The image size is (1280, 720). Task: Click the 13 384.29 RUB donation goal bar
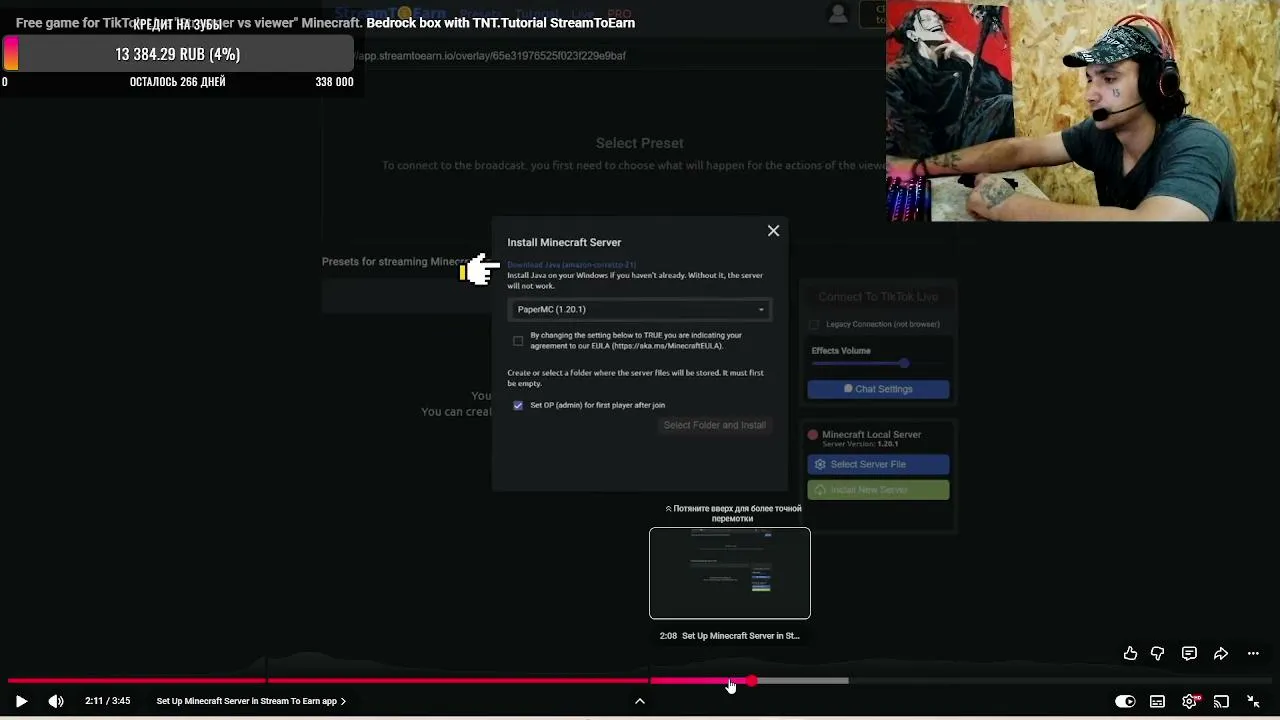[178, 54]
